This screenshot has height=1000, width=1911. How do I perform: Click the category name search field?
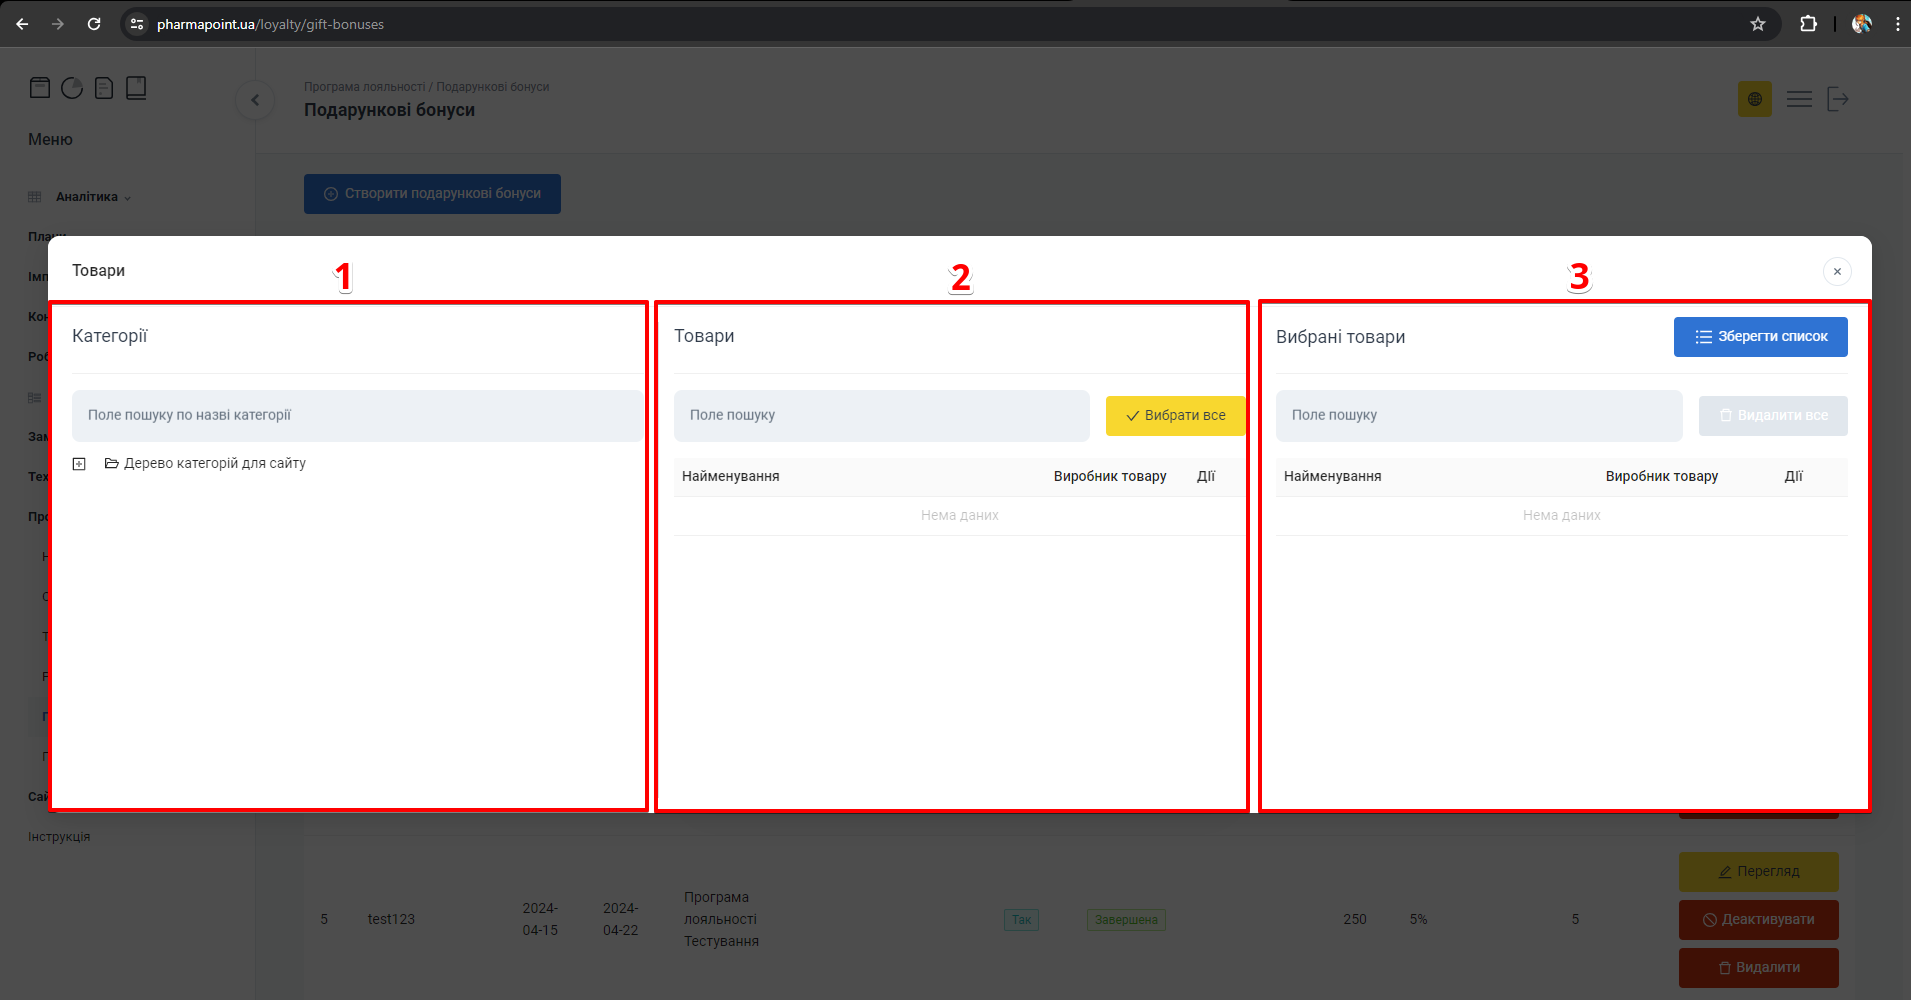click(357, 416)
